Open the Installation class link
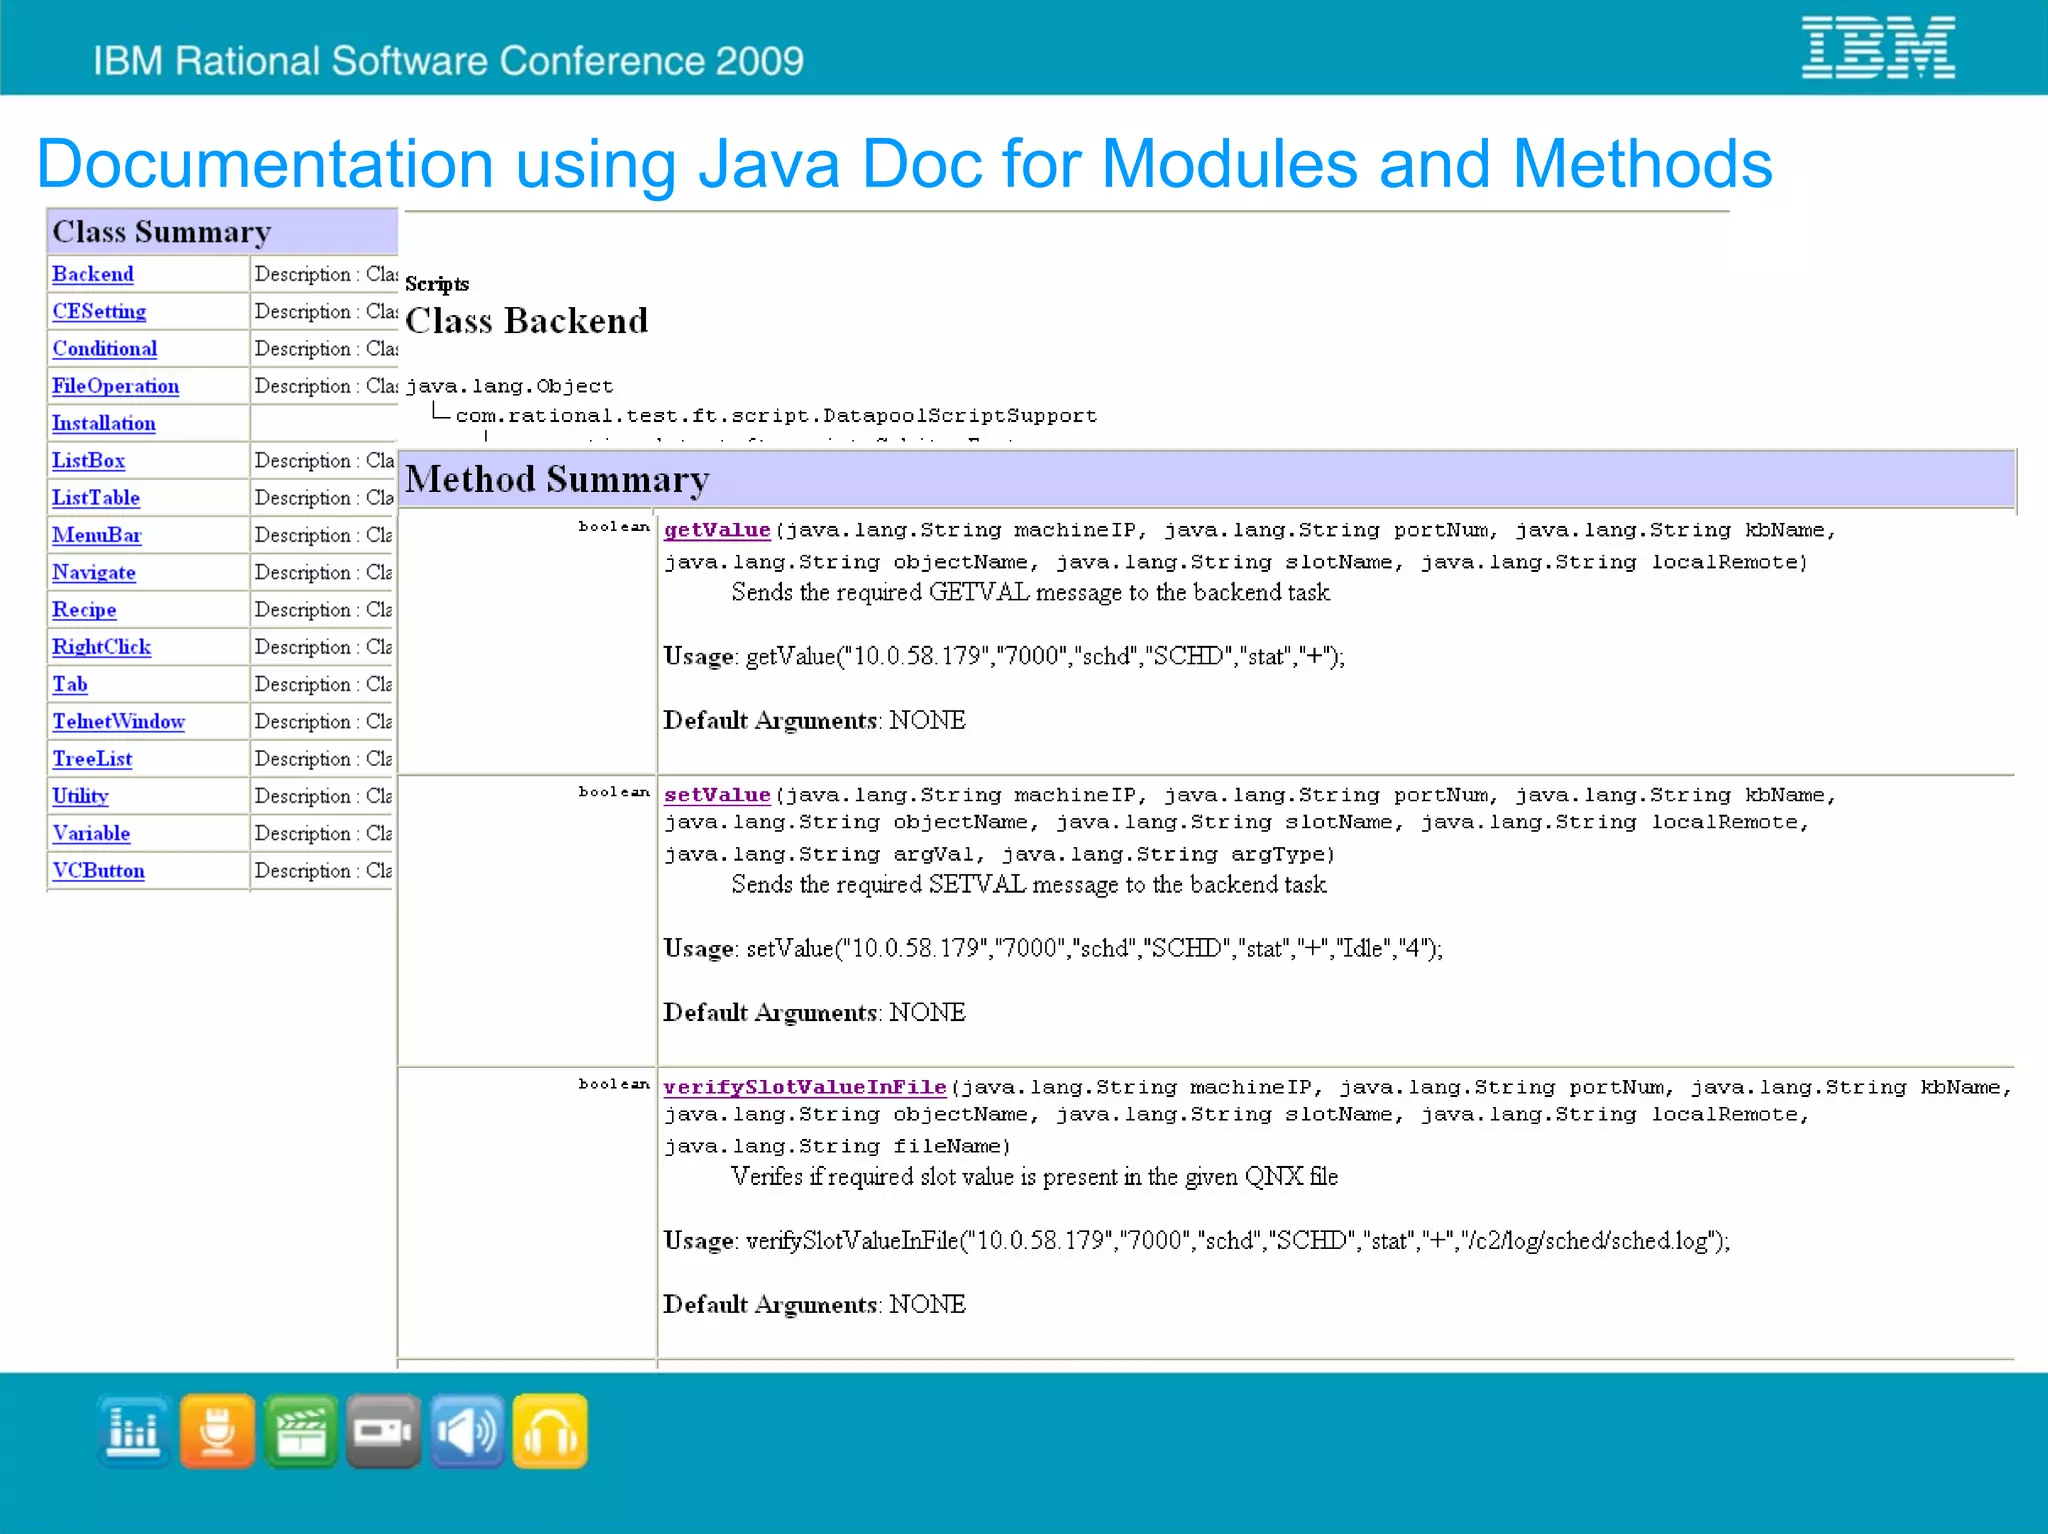Image resolution: width=2048 pixels, height=1534 pixels. tap(104, 423)
